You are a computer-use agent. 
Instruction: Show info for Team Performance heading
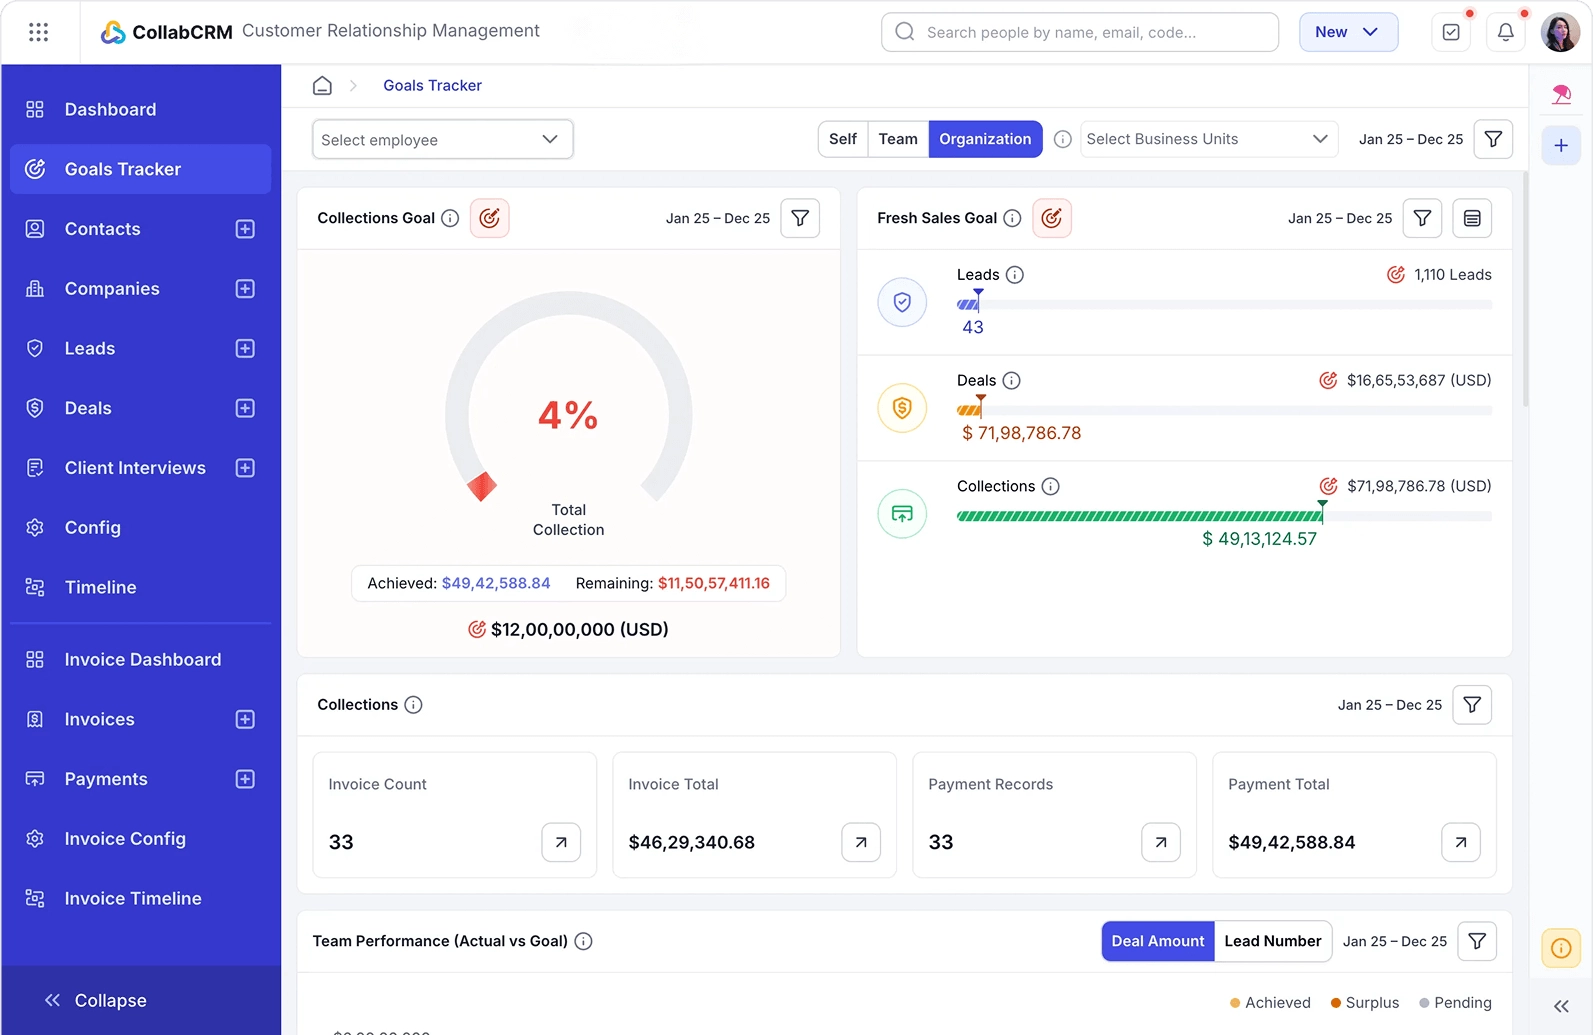584,941
